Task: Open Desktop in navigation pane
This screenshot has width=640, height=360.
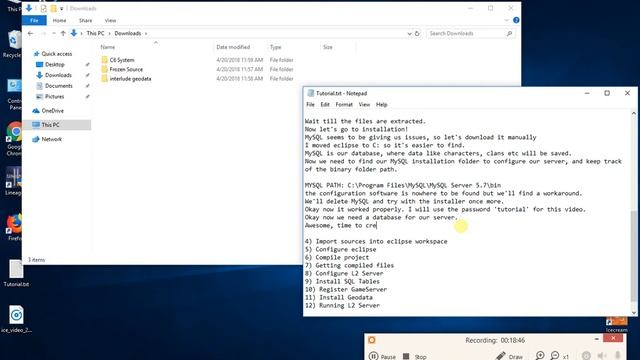Action: click(54, 64)
